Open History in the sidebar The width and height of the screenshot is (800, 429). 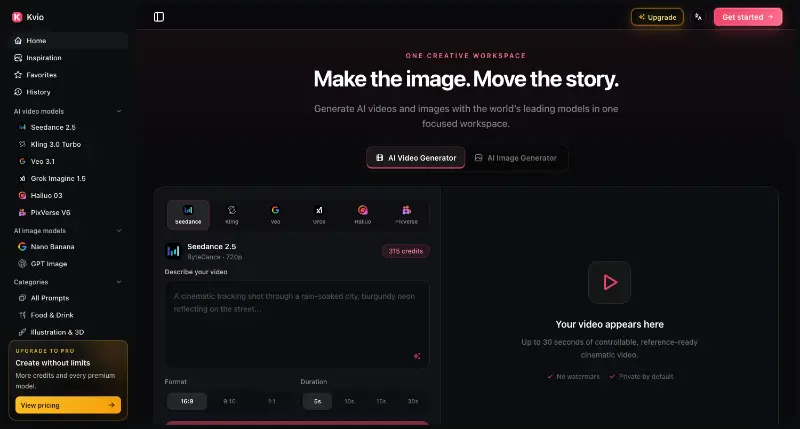coord(68,92)
